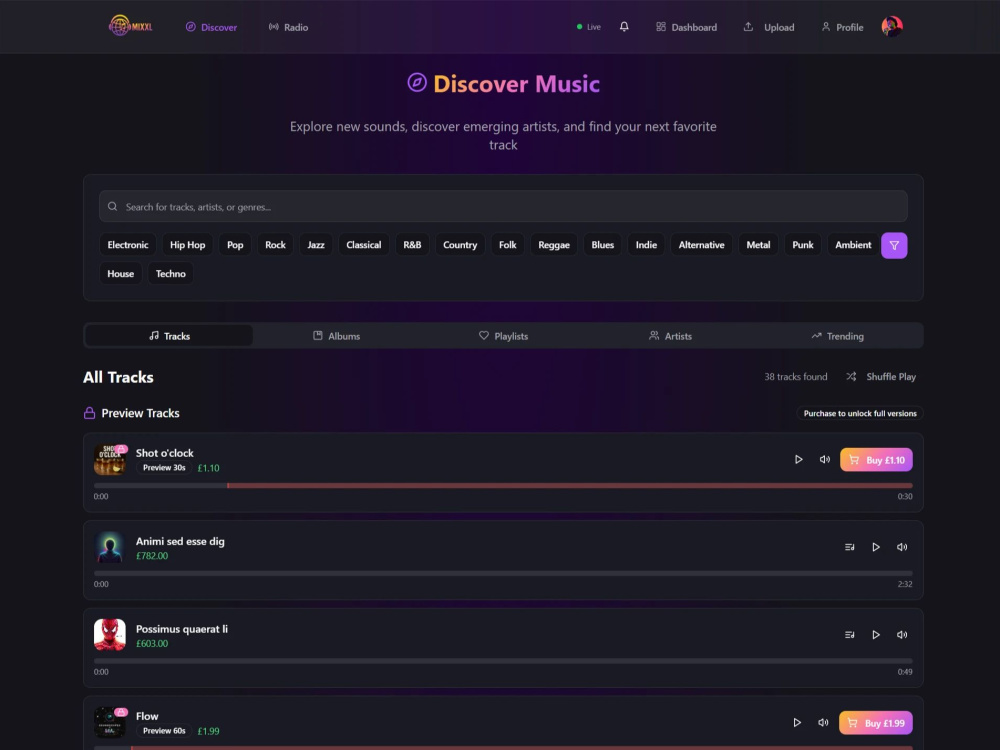This screenshot has height=750, width=1000.
Task: Seek within Possimus quaerat li progress bar
Action: (503, 661)
